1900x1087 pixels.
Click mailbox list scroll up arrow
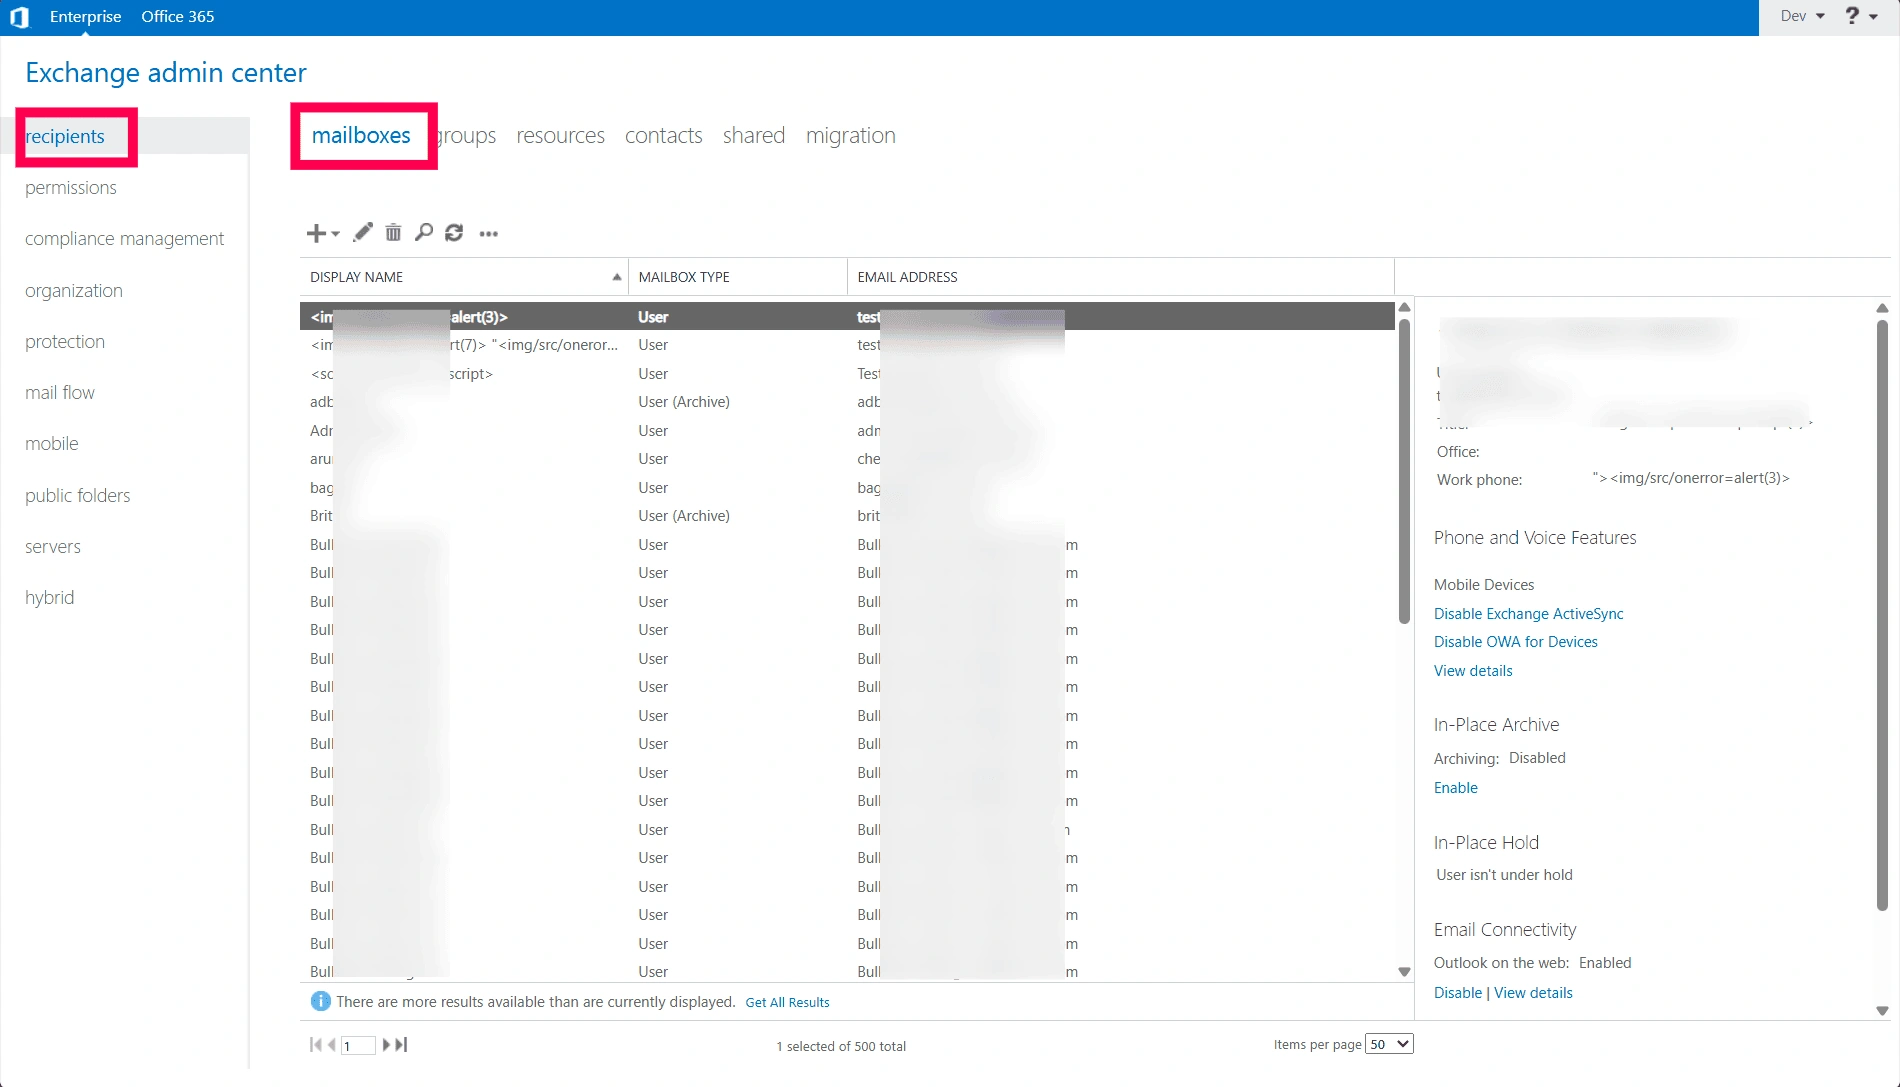[1404, 307]
